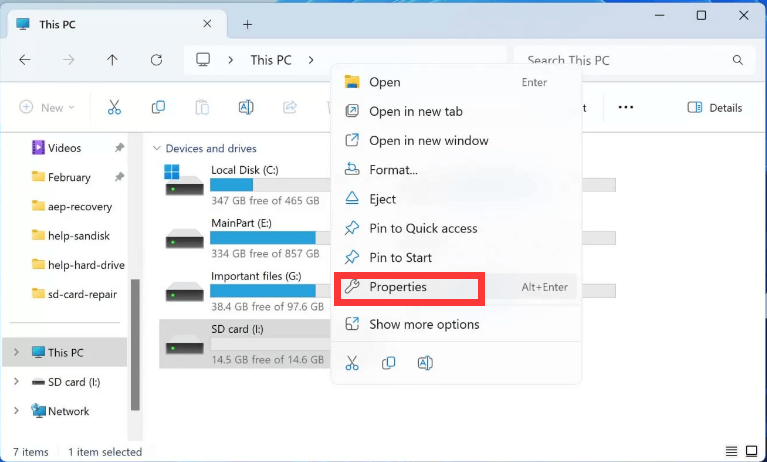Select SD card (I:) in navigation pane
Screen dimensions: 767x462
[64, 382]
